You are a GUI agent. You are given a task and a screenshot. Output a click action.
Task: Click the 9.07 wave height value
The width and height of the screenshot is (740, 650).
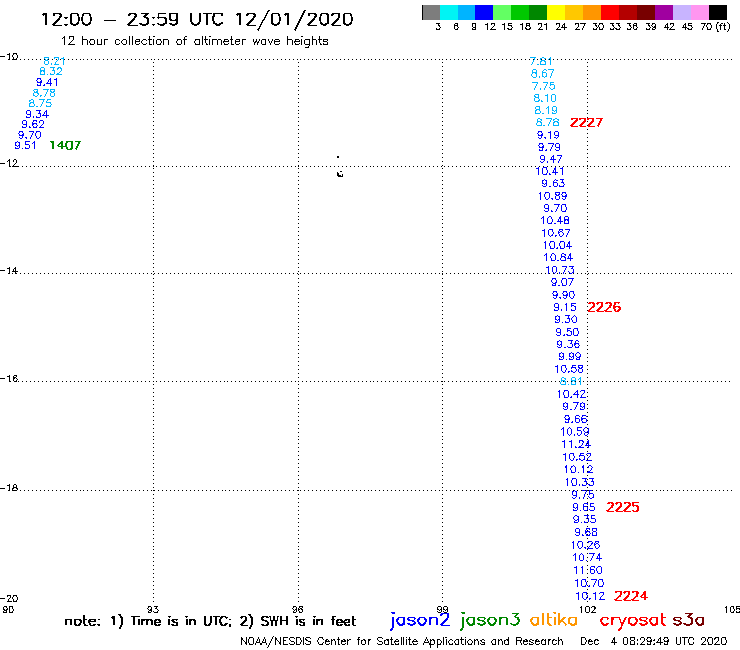click(563, 283)
